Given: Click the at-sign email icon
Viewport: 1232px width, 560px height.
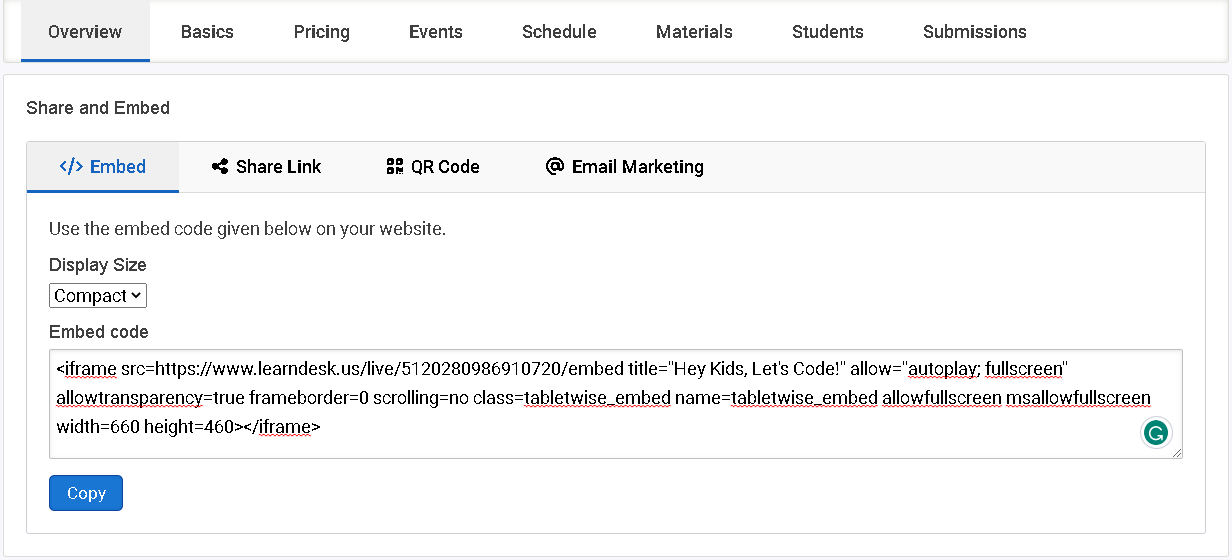Looking at the screenshot, I should point(555,166).
